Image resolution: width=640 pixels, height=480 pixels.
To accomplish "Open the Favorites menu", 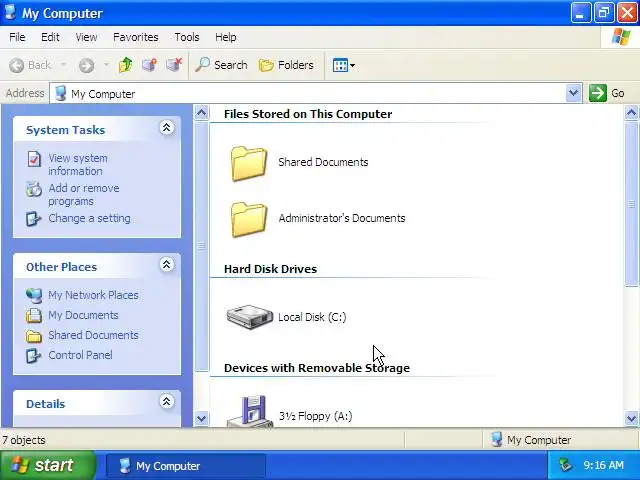I will tap(136, 37).
